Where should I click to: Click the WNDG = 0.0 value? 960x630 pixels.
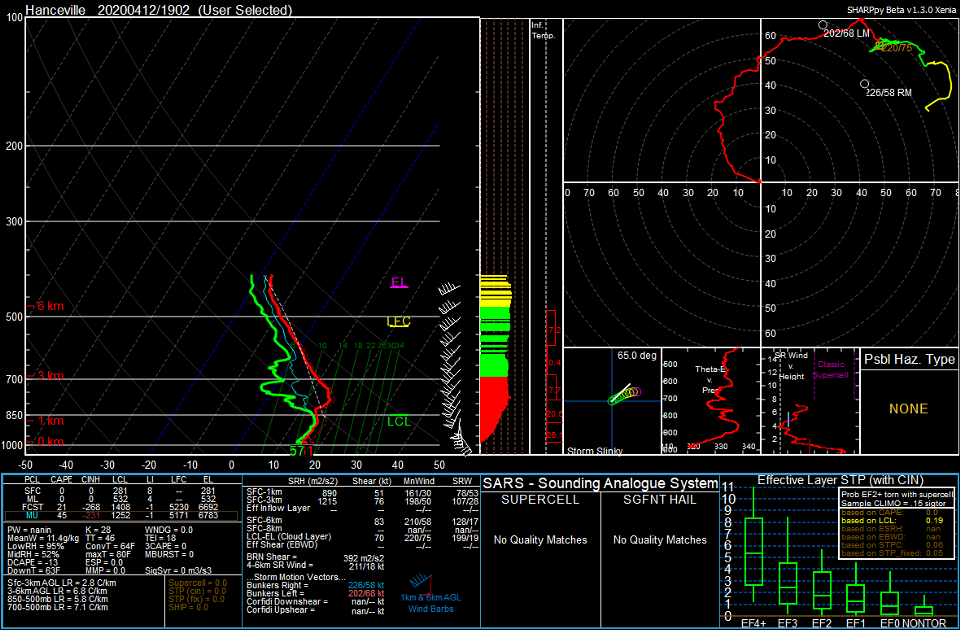171,530
